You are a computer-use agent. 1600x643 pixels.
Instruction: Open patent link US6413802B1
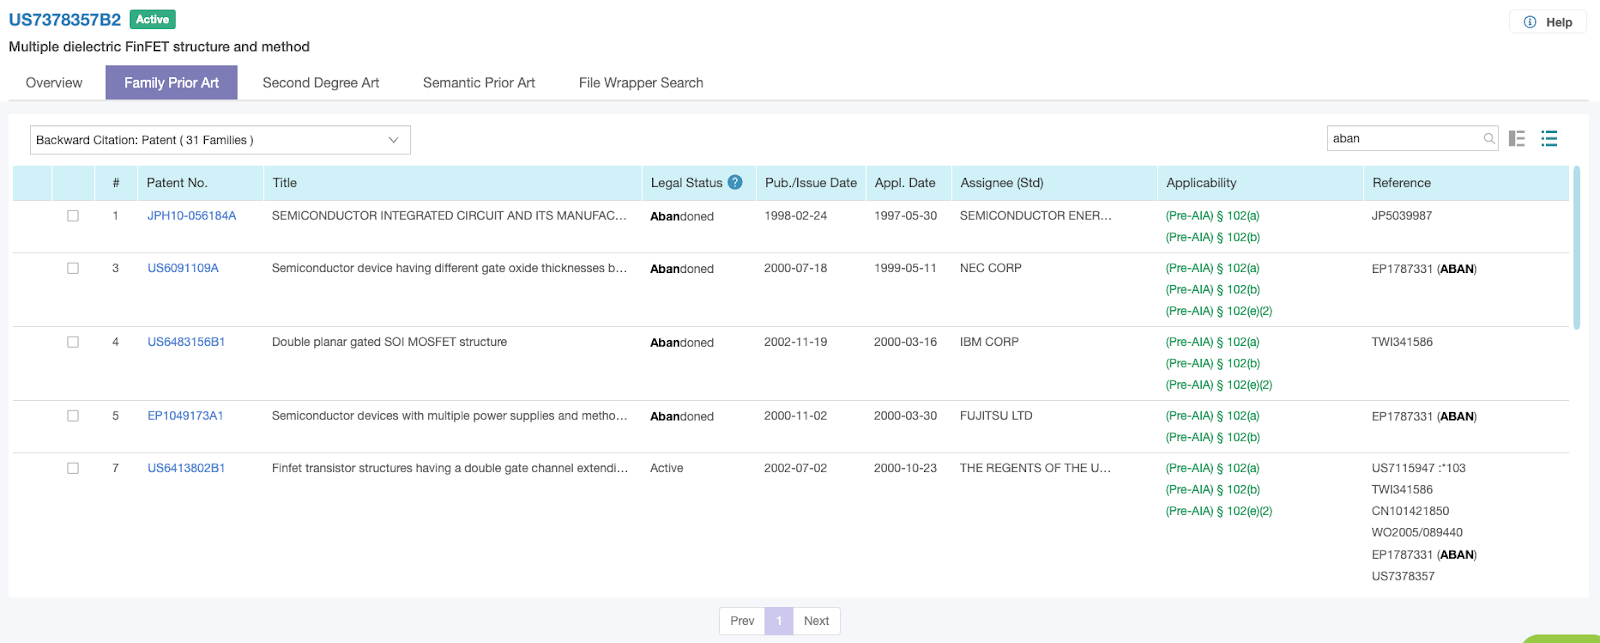click(x=186, y=468)
